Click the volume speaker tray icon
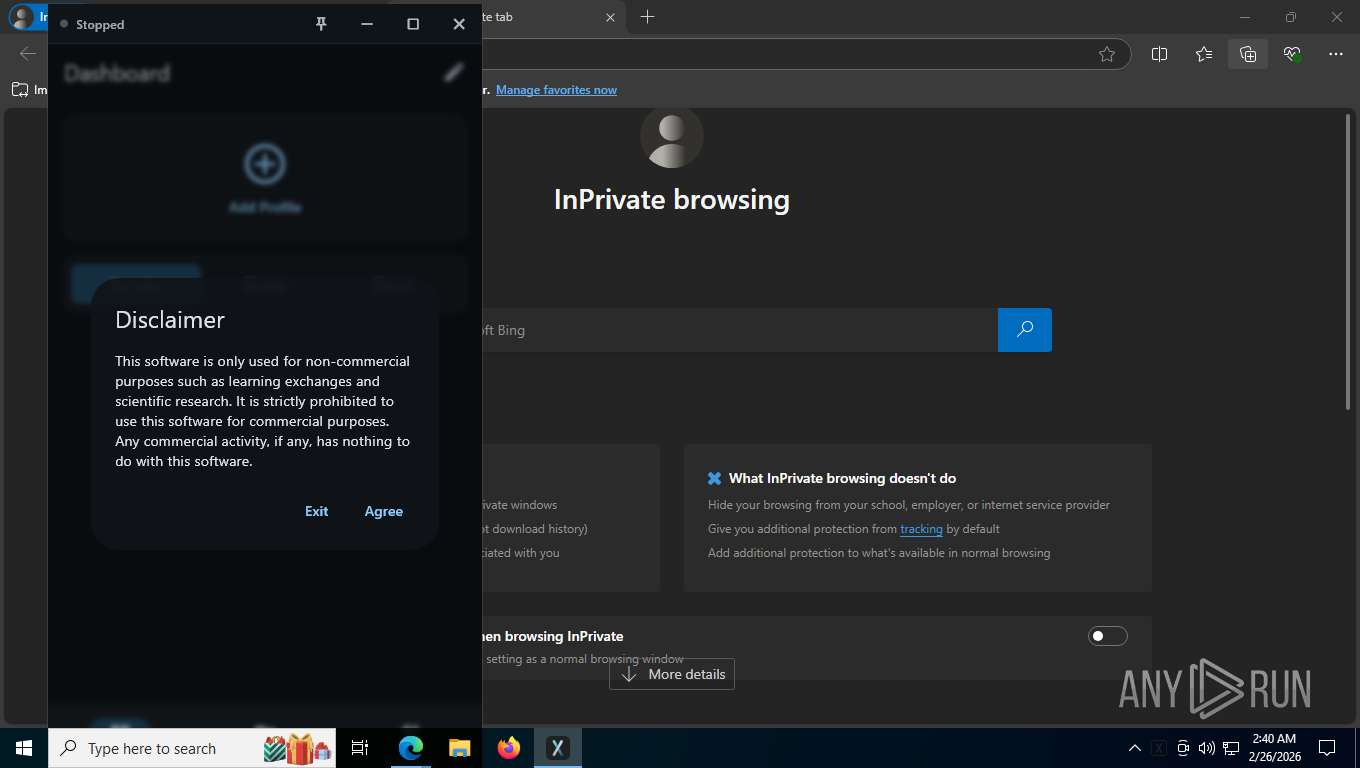The height and width of the screenshot is (768, 1360). pos(1206,748)
